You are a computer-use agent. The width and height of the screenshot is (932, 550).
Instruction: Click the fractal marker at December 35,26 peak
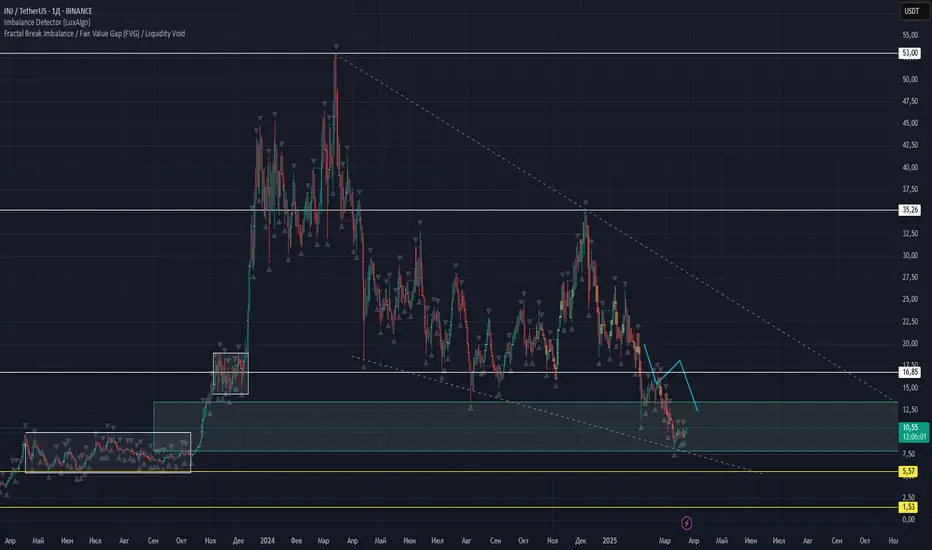click(585, 204)
